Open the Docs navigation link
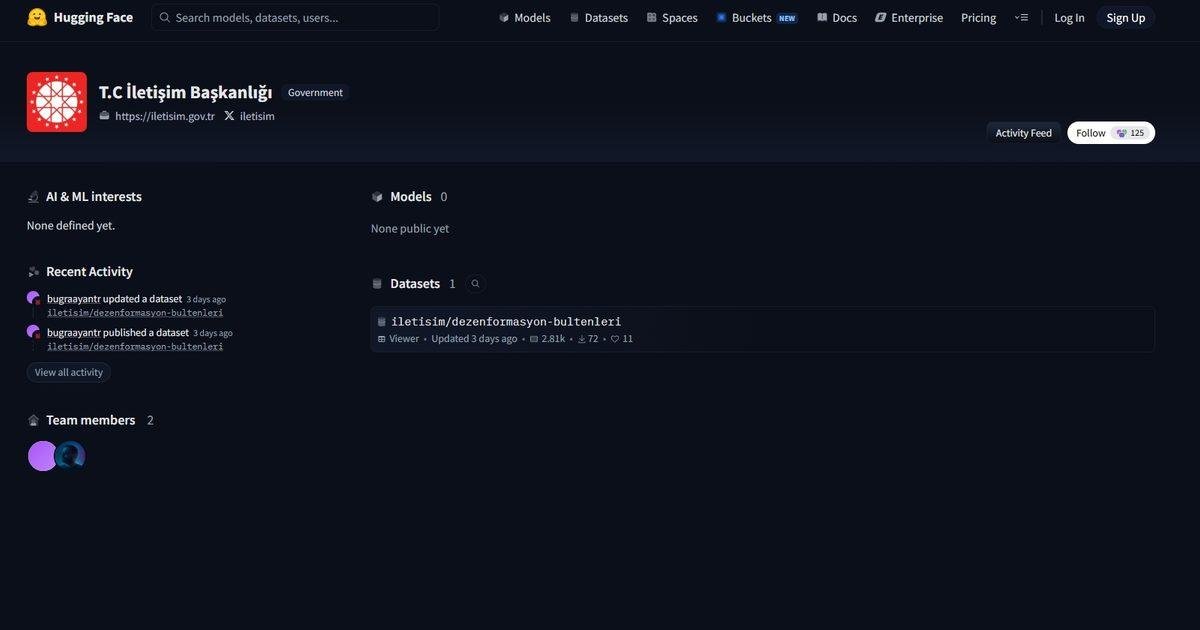 [837, 18]
